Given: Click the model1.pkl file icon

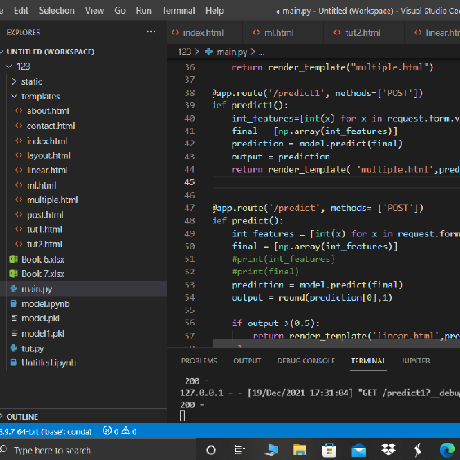Looking at the screenshot, I should click(14, 333).
